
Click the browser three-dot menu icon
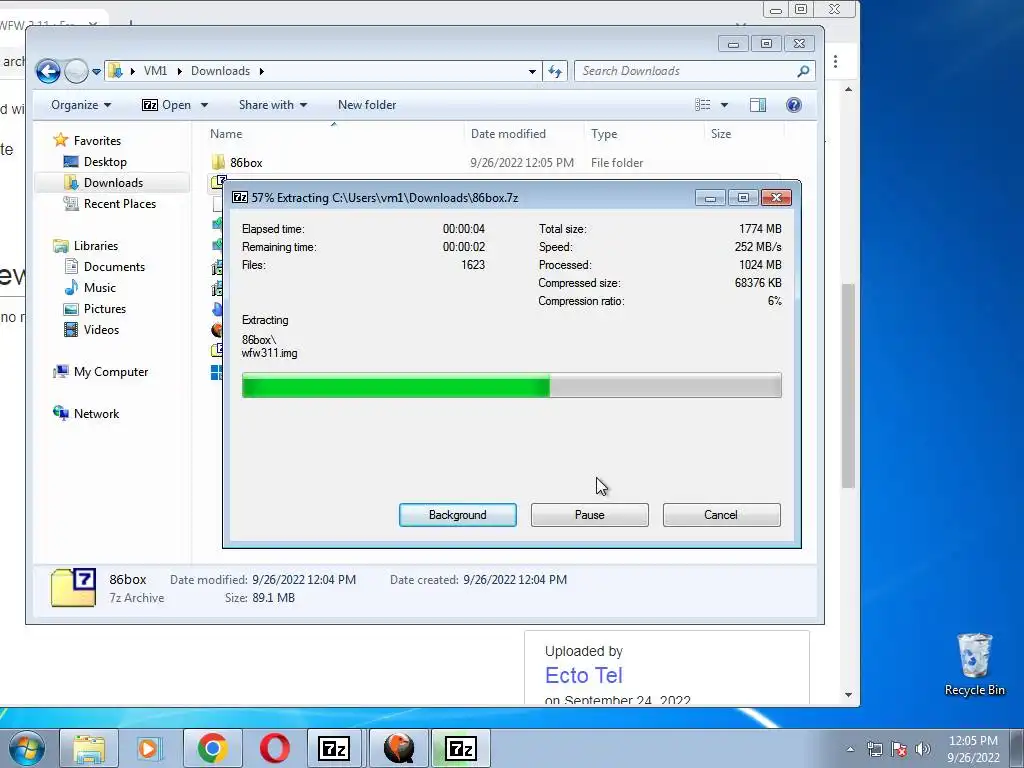[835, 61]
